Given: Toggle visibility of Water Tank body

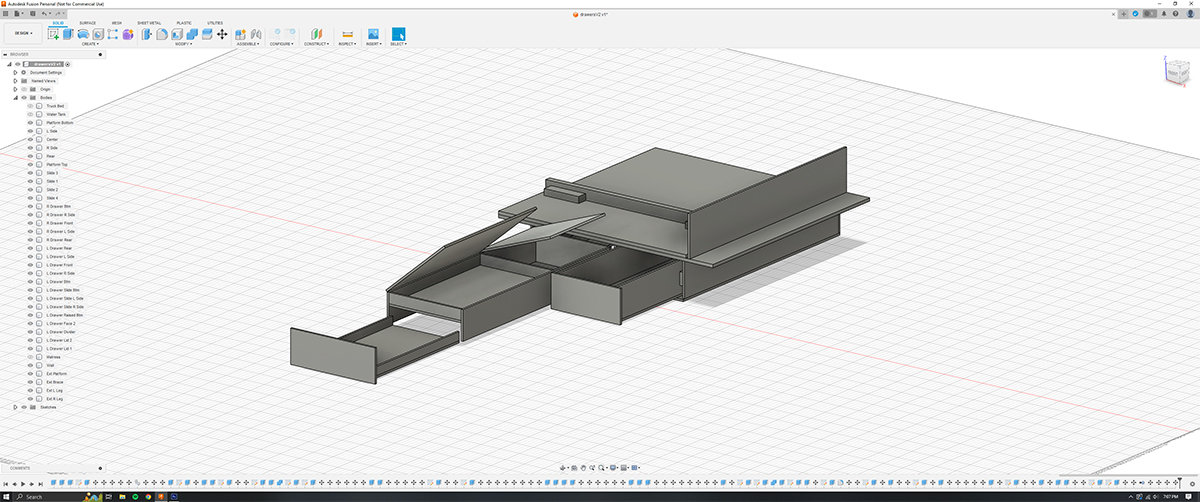Looking at the screenshot, I should click(30, 114).
